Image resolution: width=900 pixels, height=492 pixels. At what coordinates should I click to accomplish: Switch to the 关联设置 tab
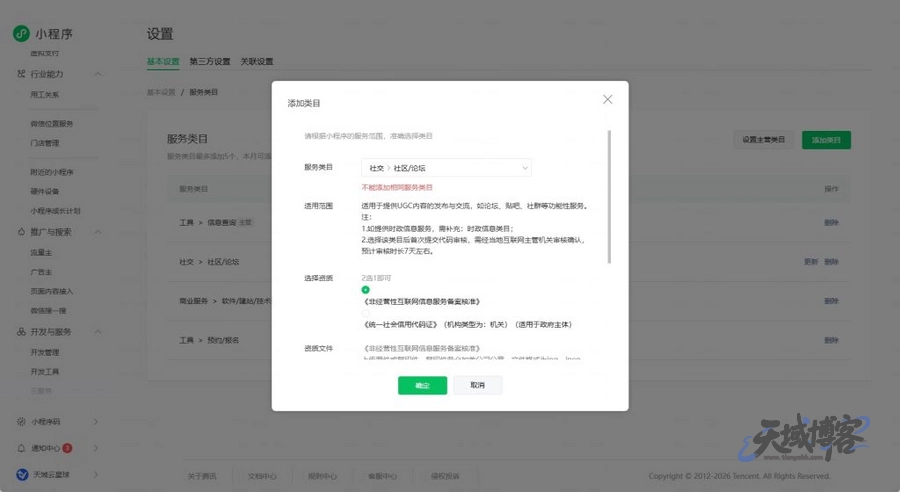click(x=257, y=61)
